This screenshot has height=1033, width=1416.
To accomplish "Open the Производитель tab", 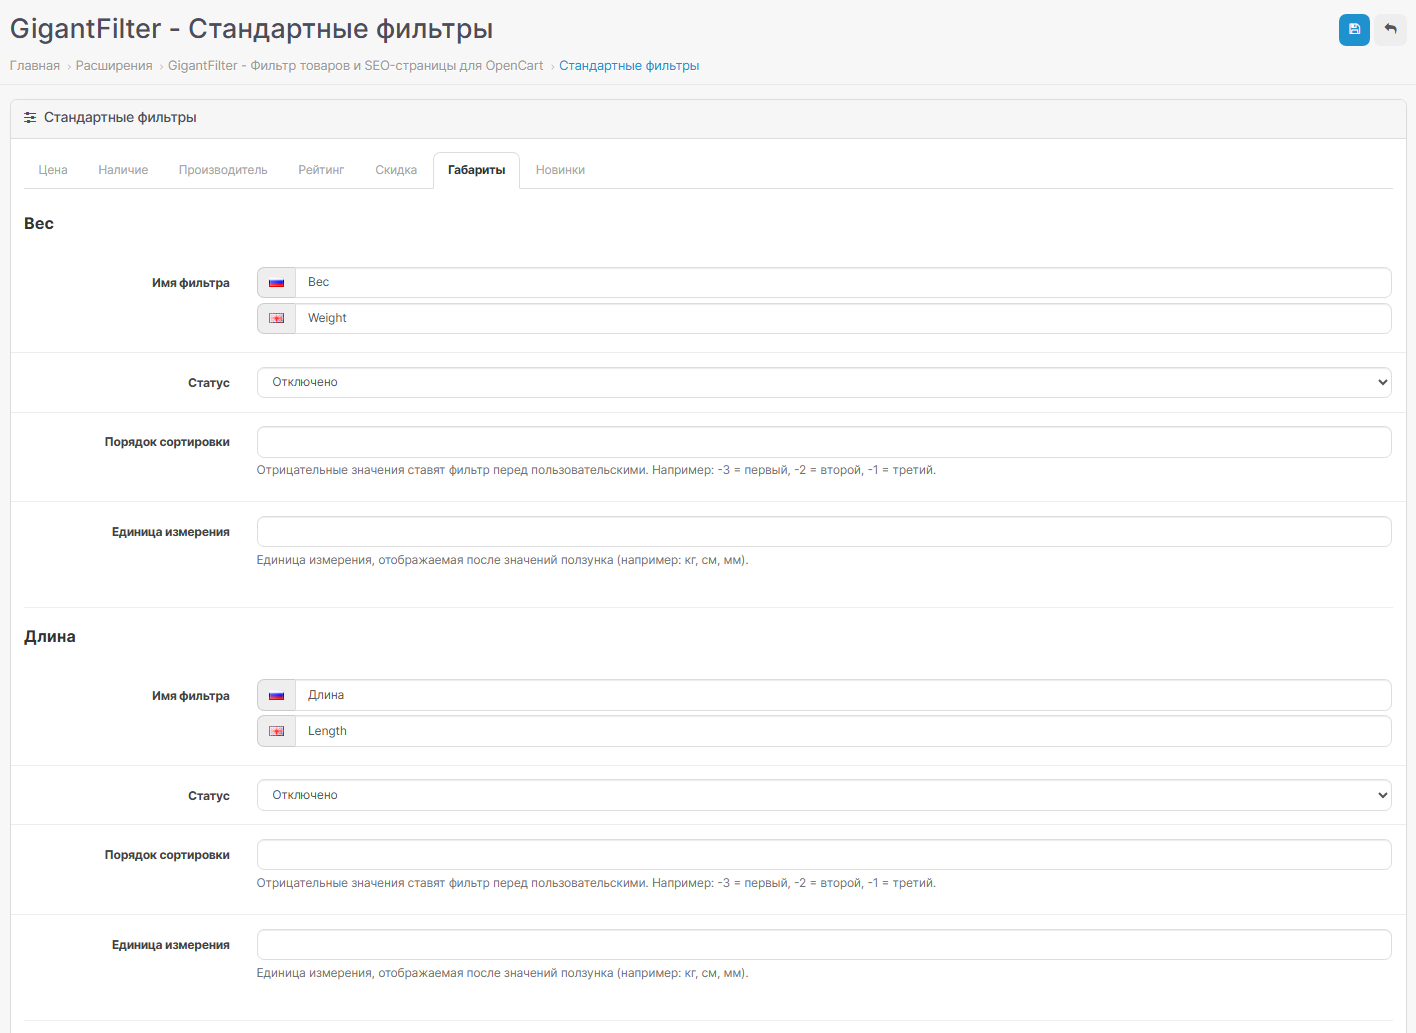I will tap(223, 170).
